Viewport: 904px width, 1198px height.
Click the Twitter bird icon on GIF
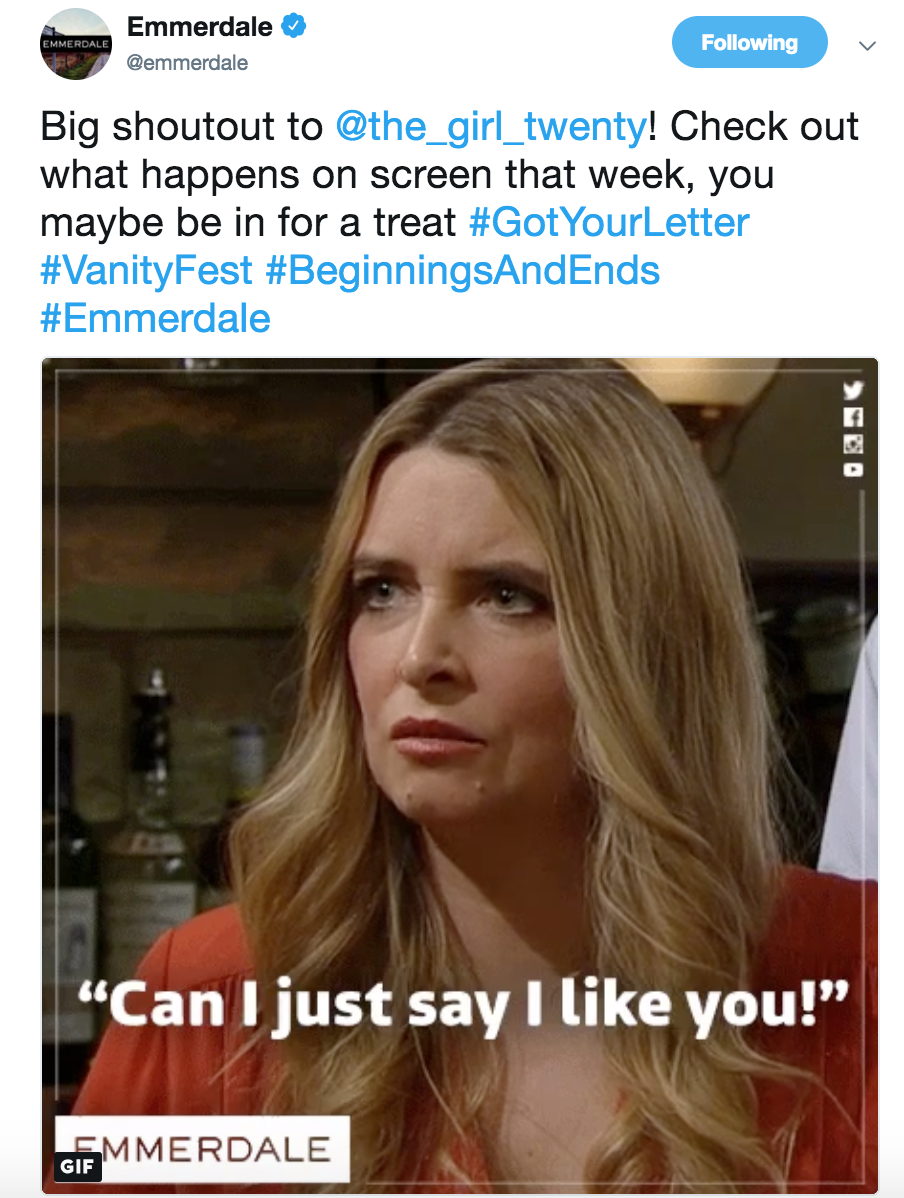(853, 390)
